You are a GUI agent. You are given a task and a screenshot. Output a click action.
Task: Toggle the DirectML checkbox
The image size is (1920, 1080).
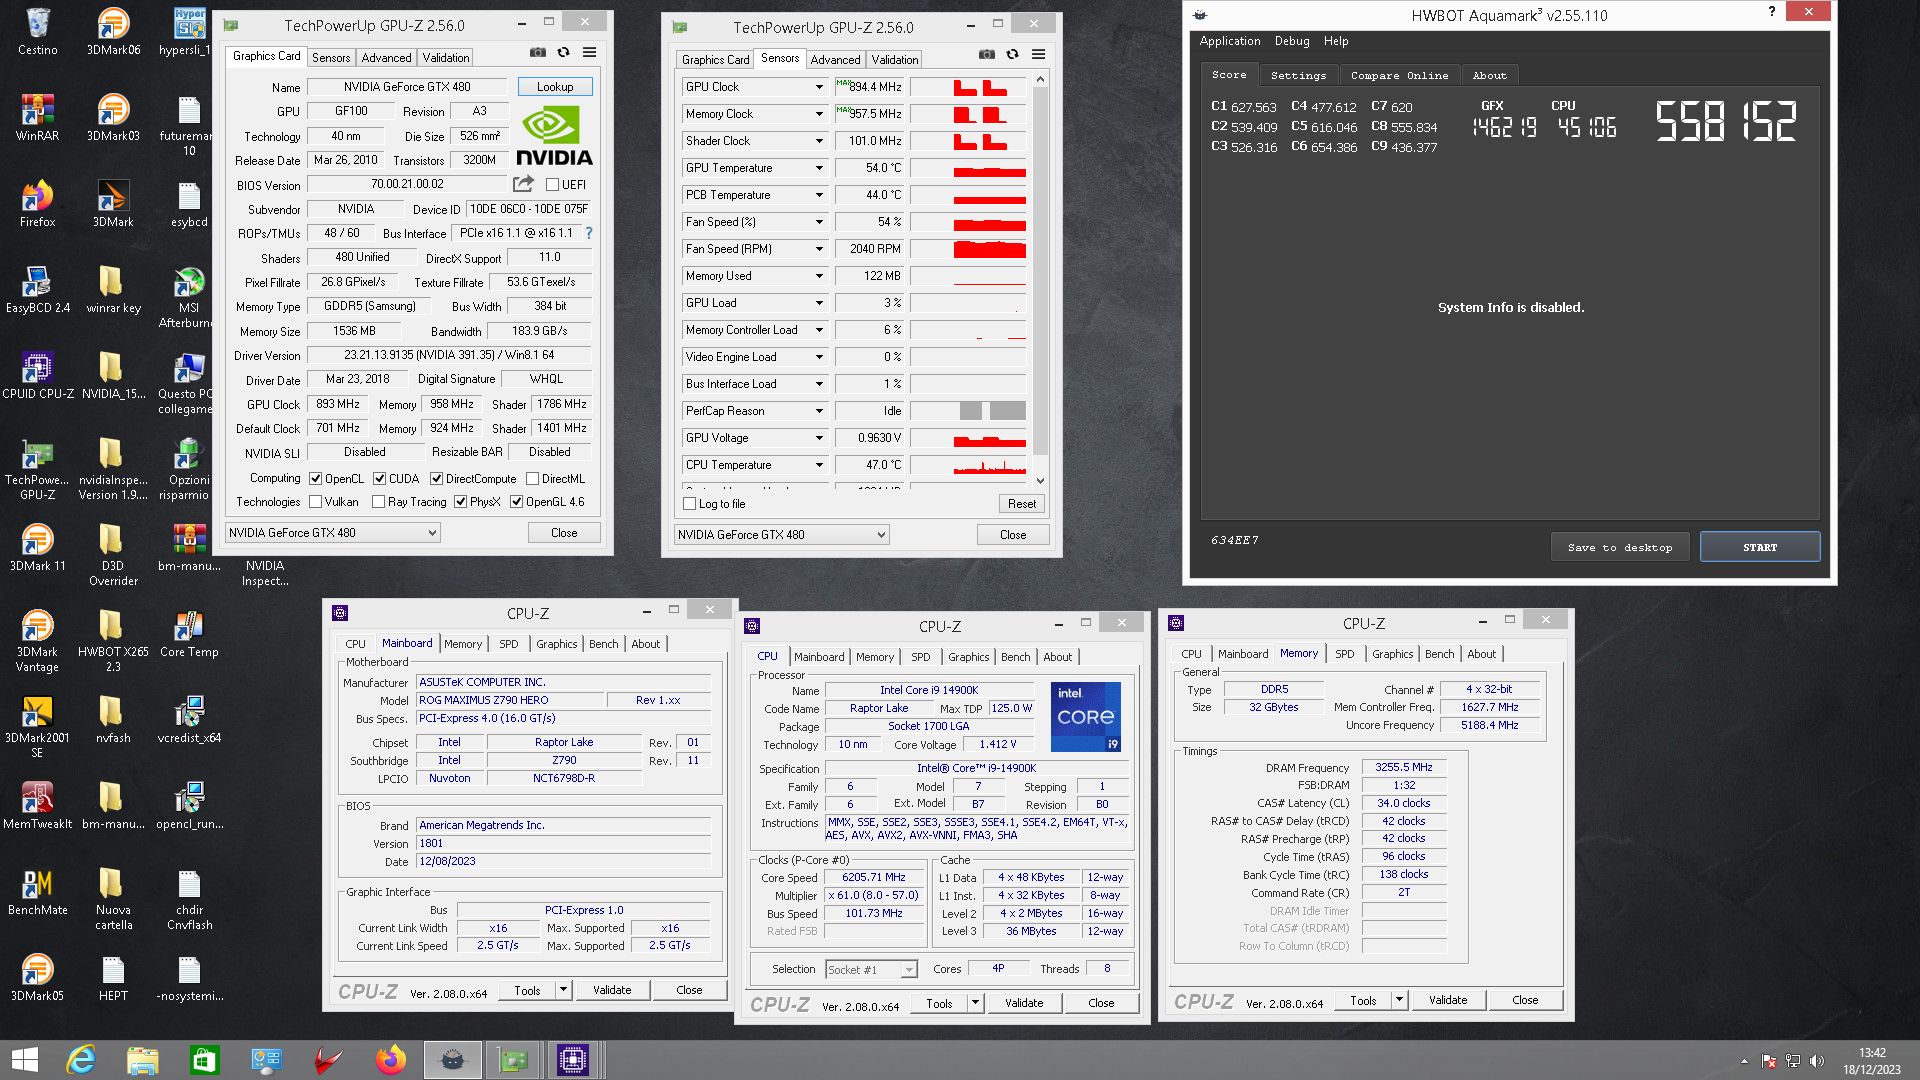point(533,479)
